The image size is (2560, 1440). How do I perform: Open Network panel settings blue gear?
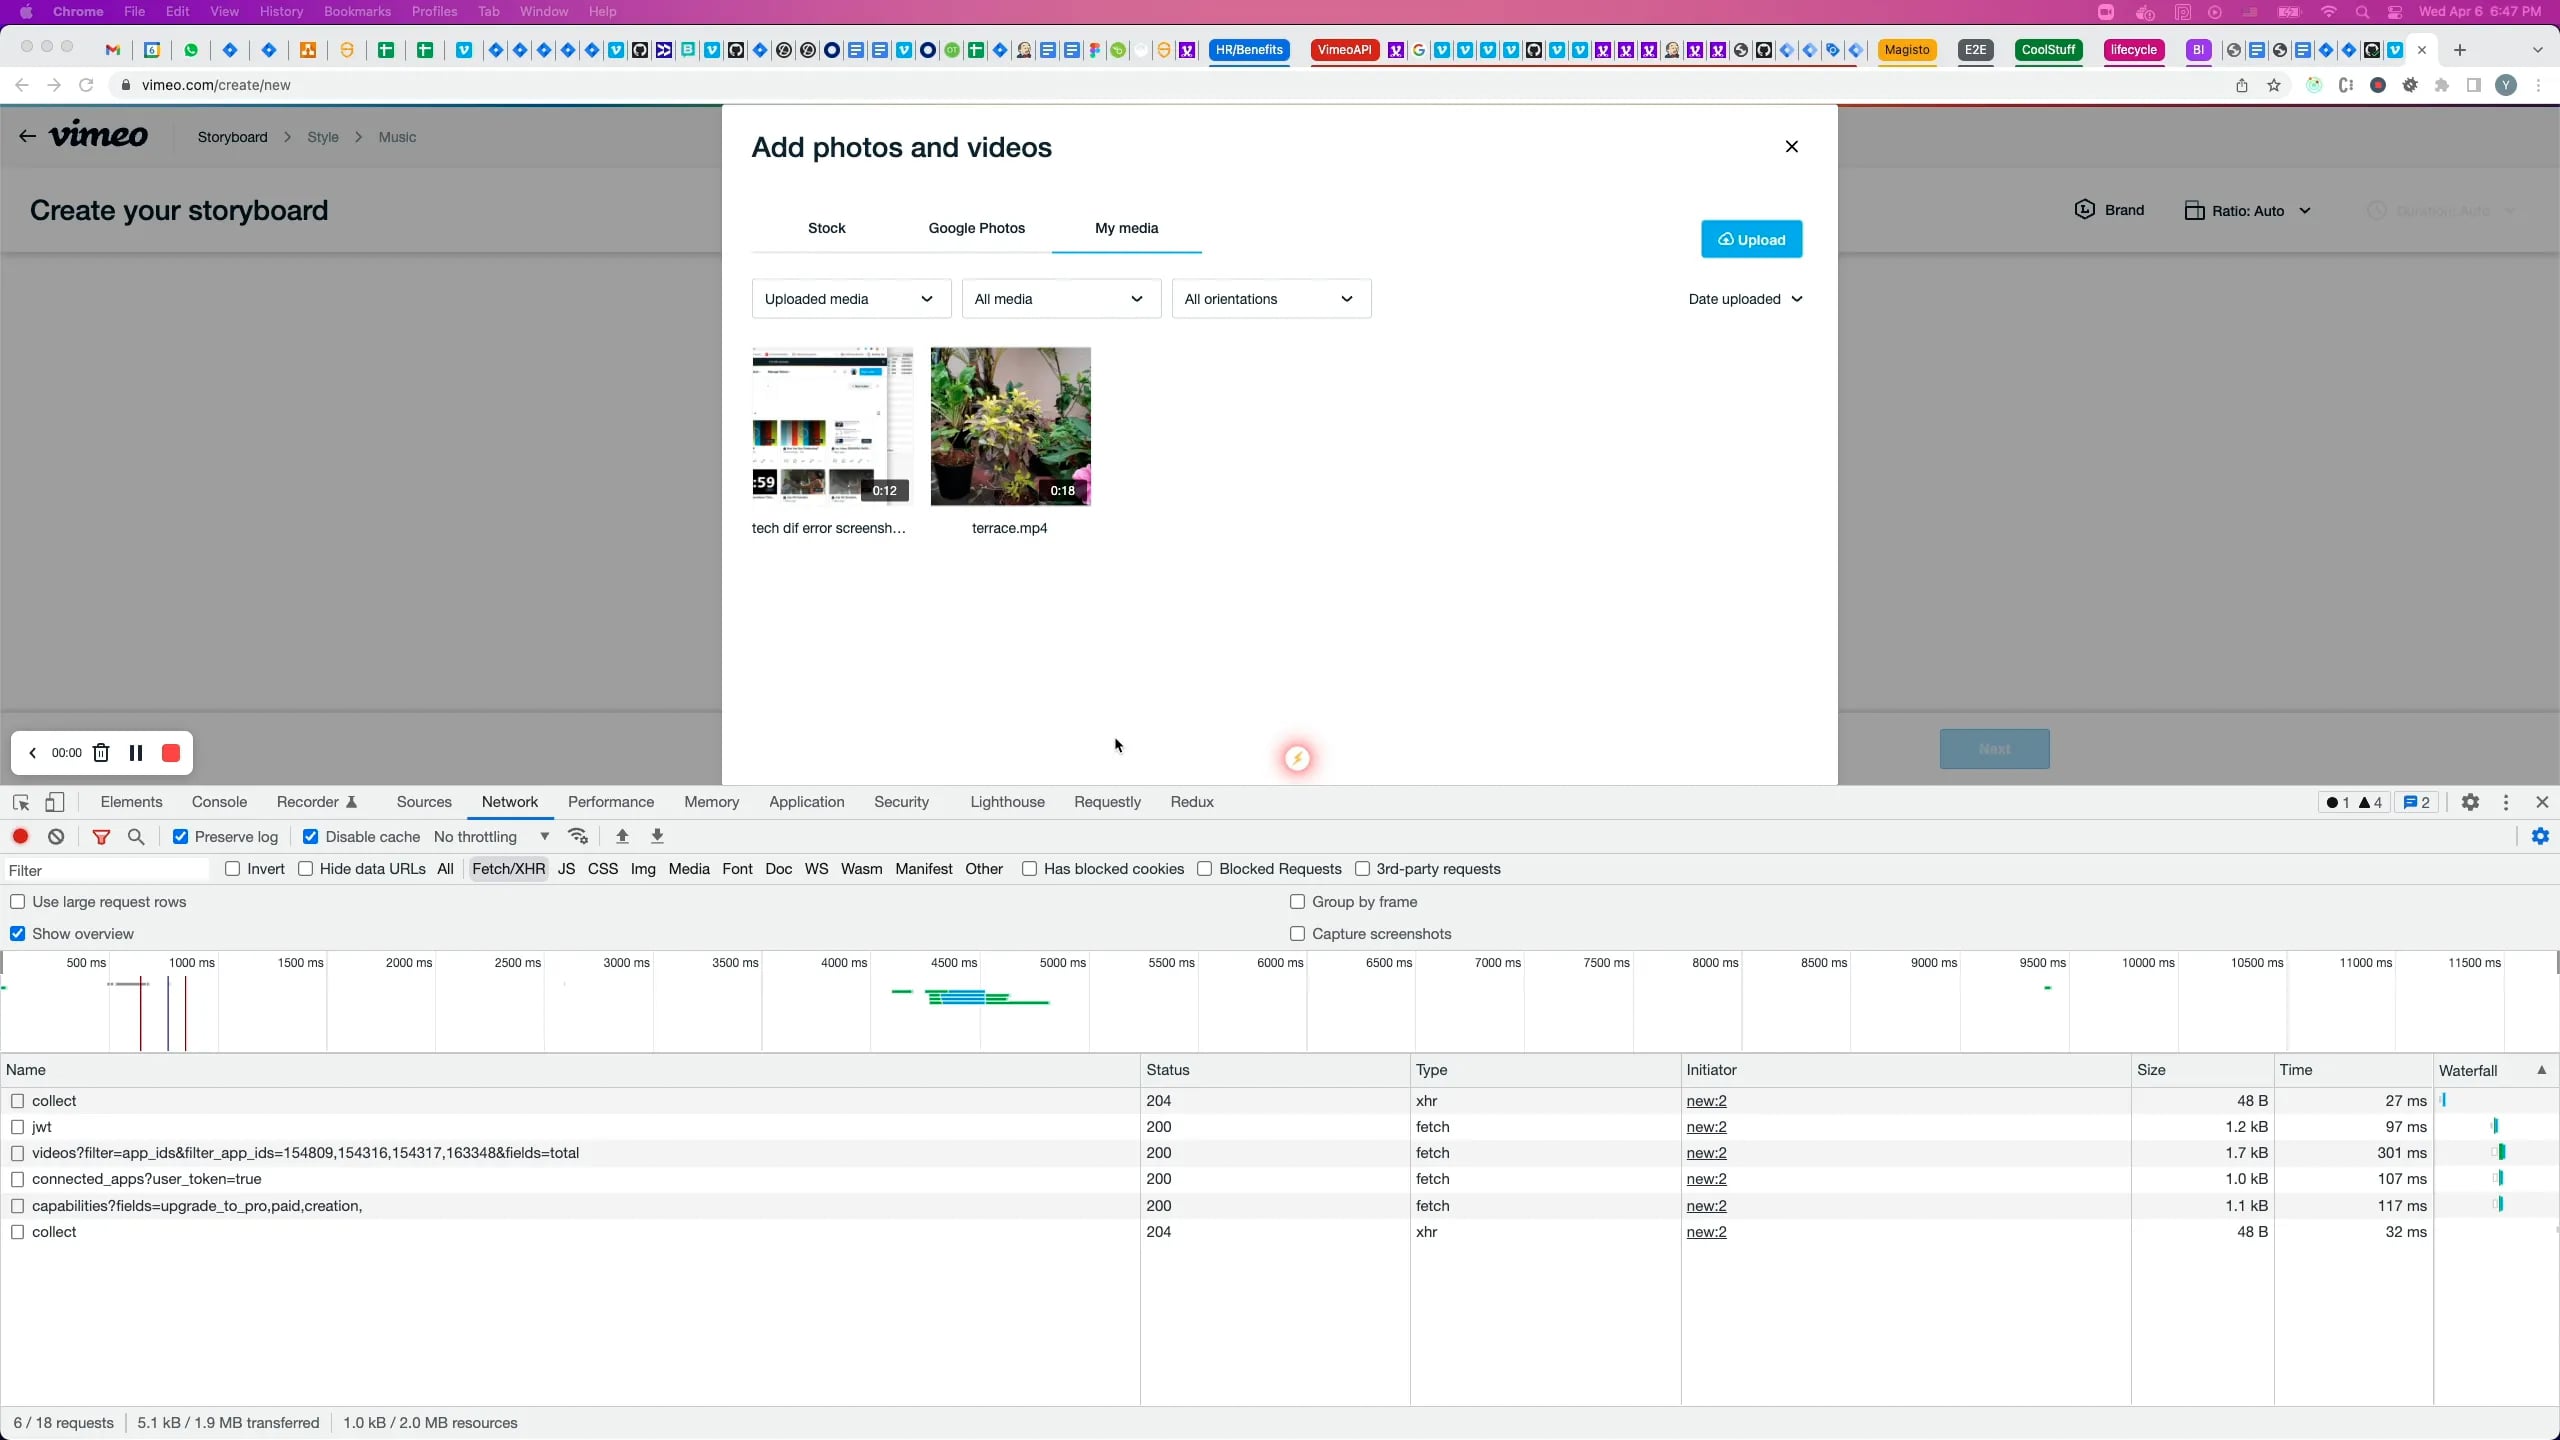tap(2540, 836)
